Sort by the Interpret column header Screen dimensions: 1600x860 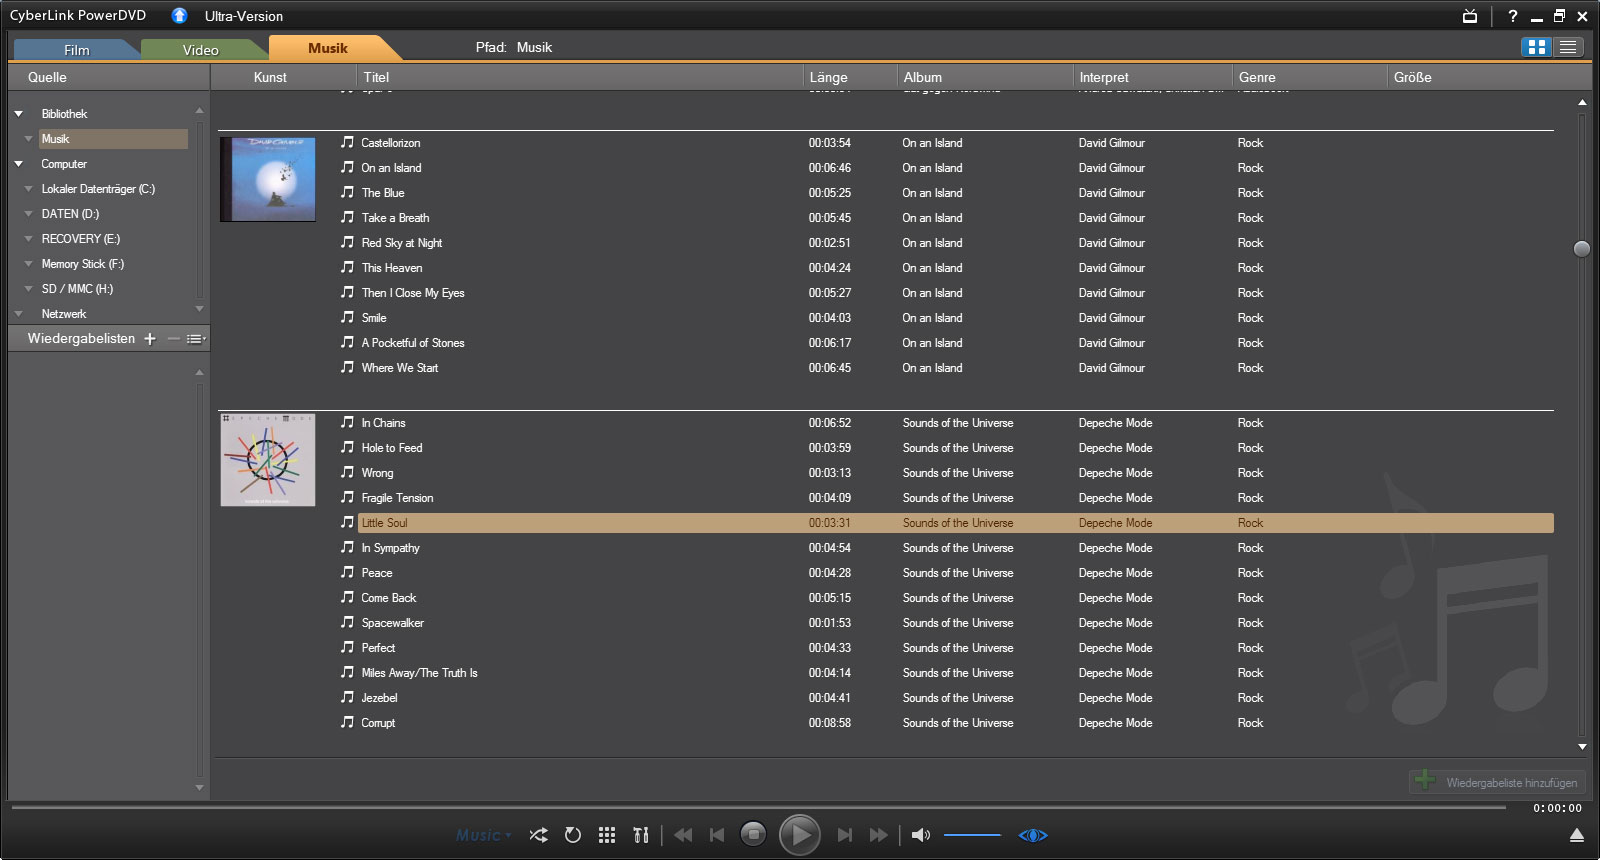tap(1153, 77)
